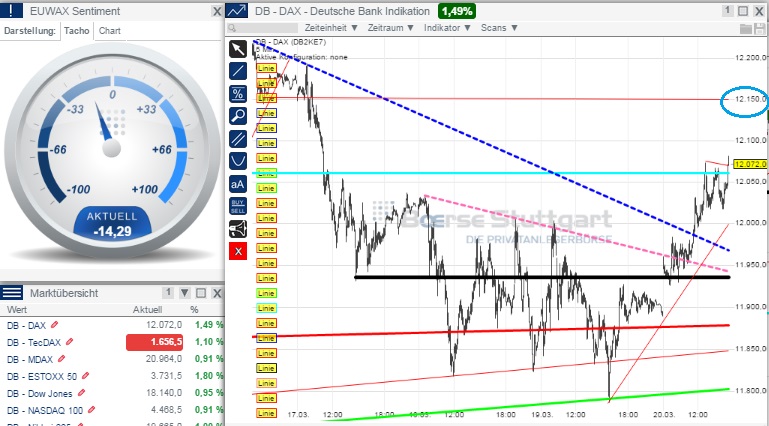769x426 pixels.
Task: Choose the percent retracement tool
Action: tap(238, 94)
